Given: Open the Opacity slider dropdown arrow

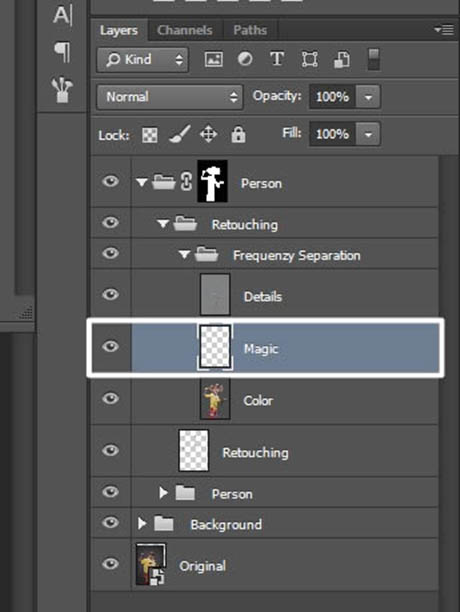Looking at the screenshot, I should [368, 97].
